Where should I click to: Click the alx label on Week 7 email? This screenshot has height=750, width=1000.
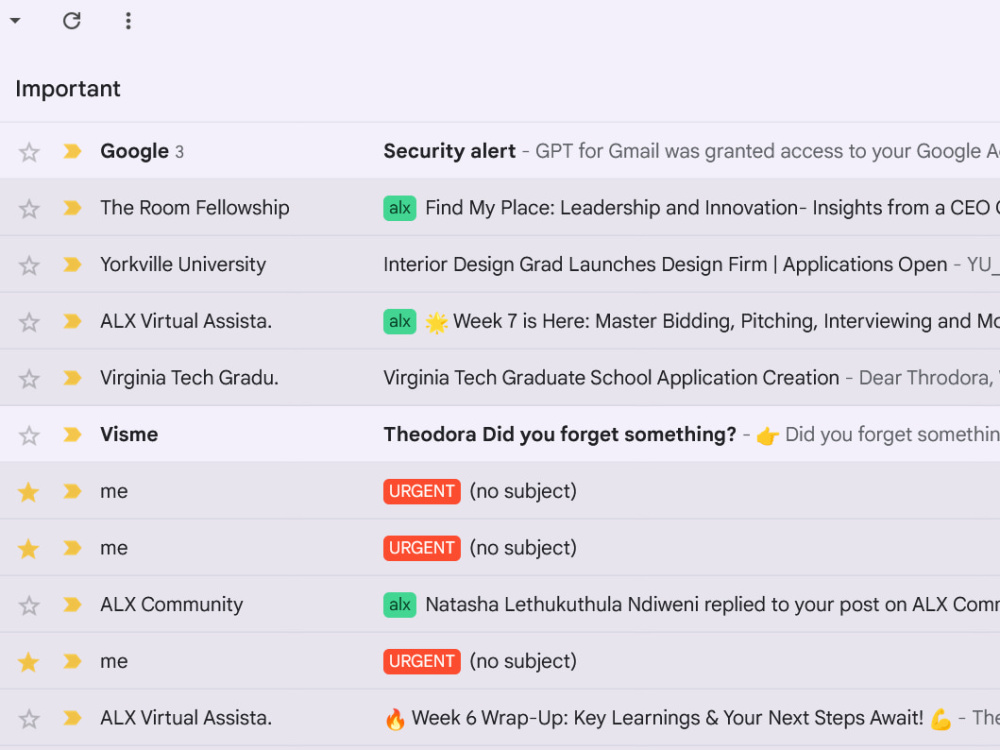(400, 321)
